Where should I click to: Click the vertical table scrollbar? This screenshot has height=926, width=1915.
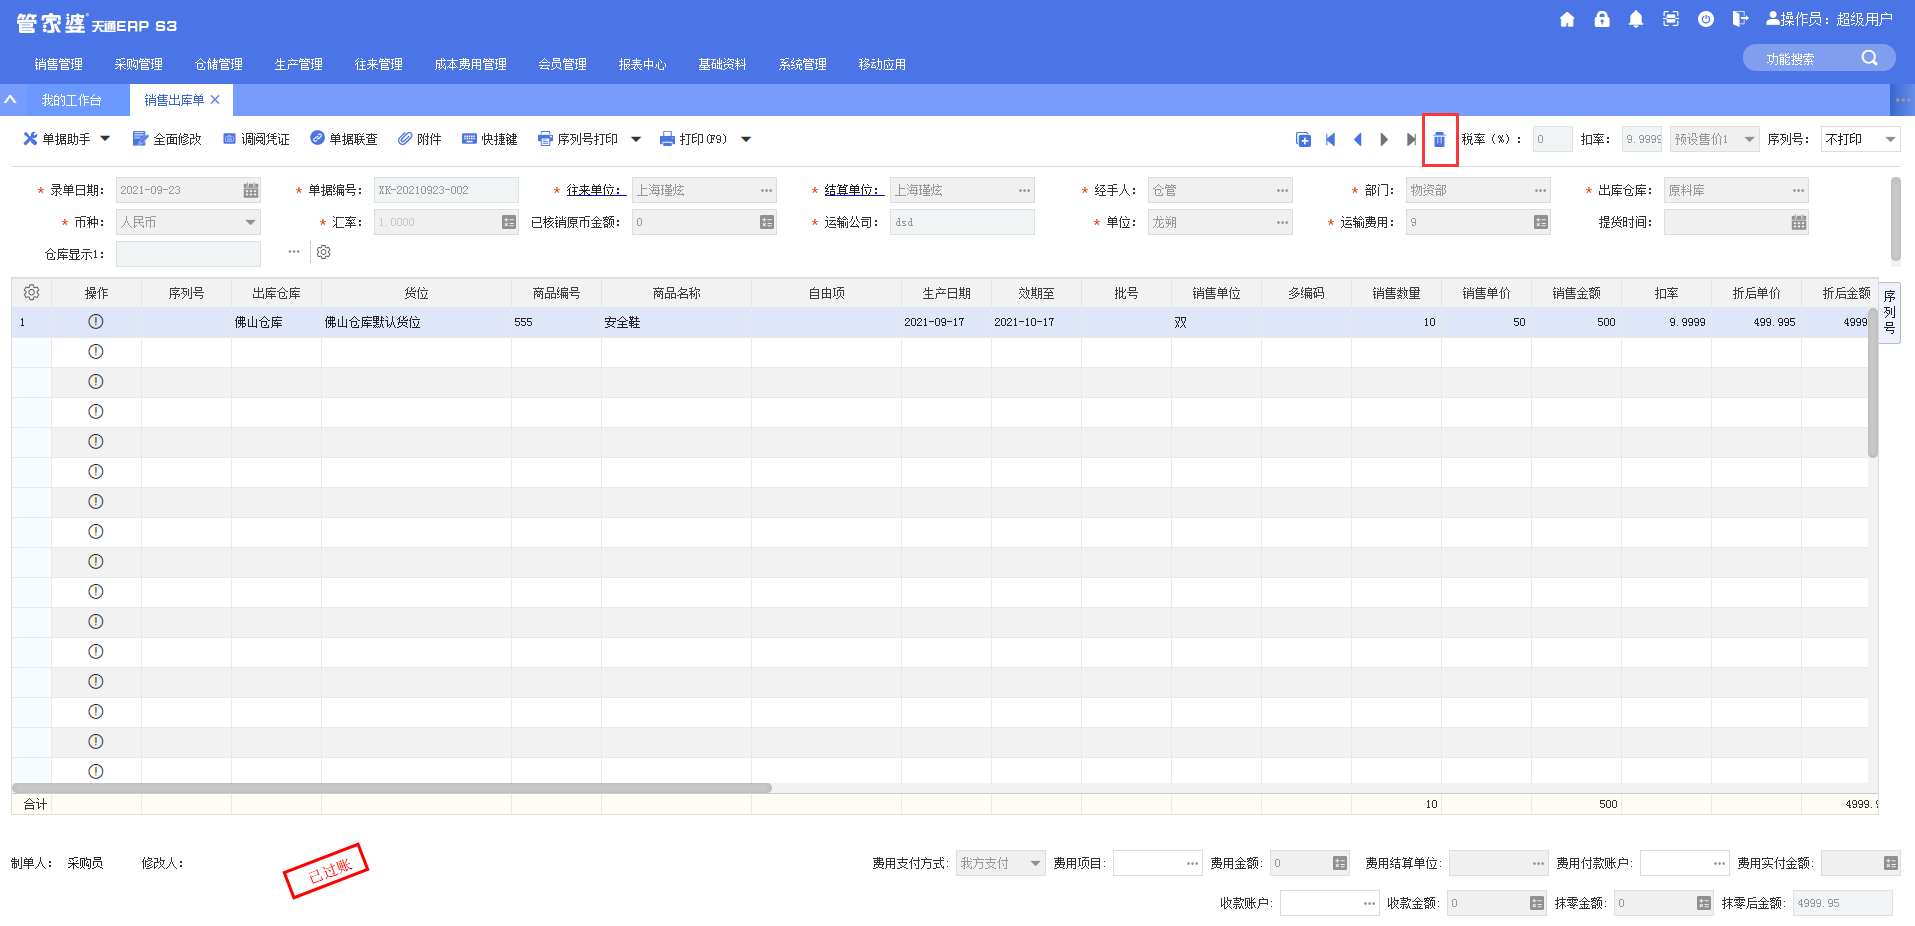coord(1873,382)
